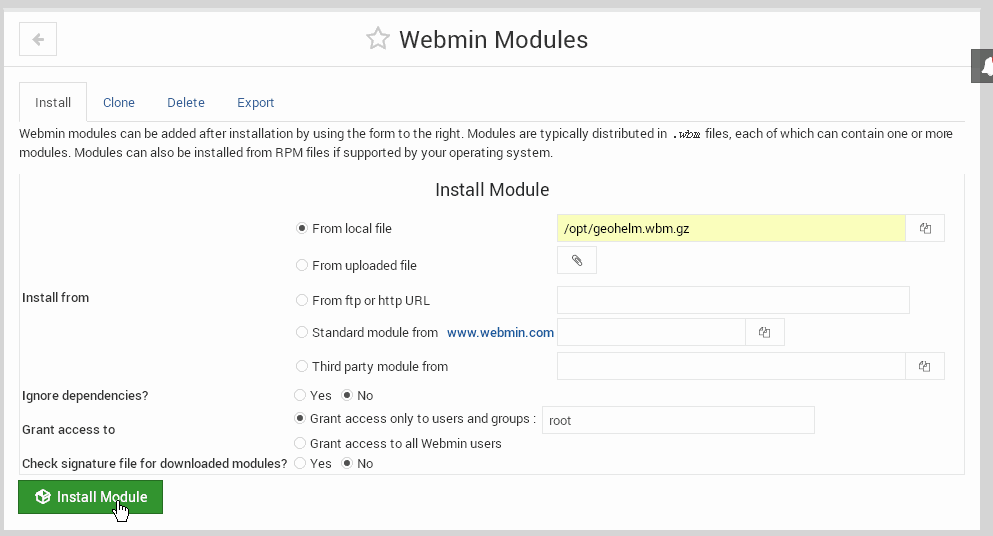Choose the From ftp or http URL option
This screenshot has width=993, height=536.
click(x=302, y=300)
